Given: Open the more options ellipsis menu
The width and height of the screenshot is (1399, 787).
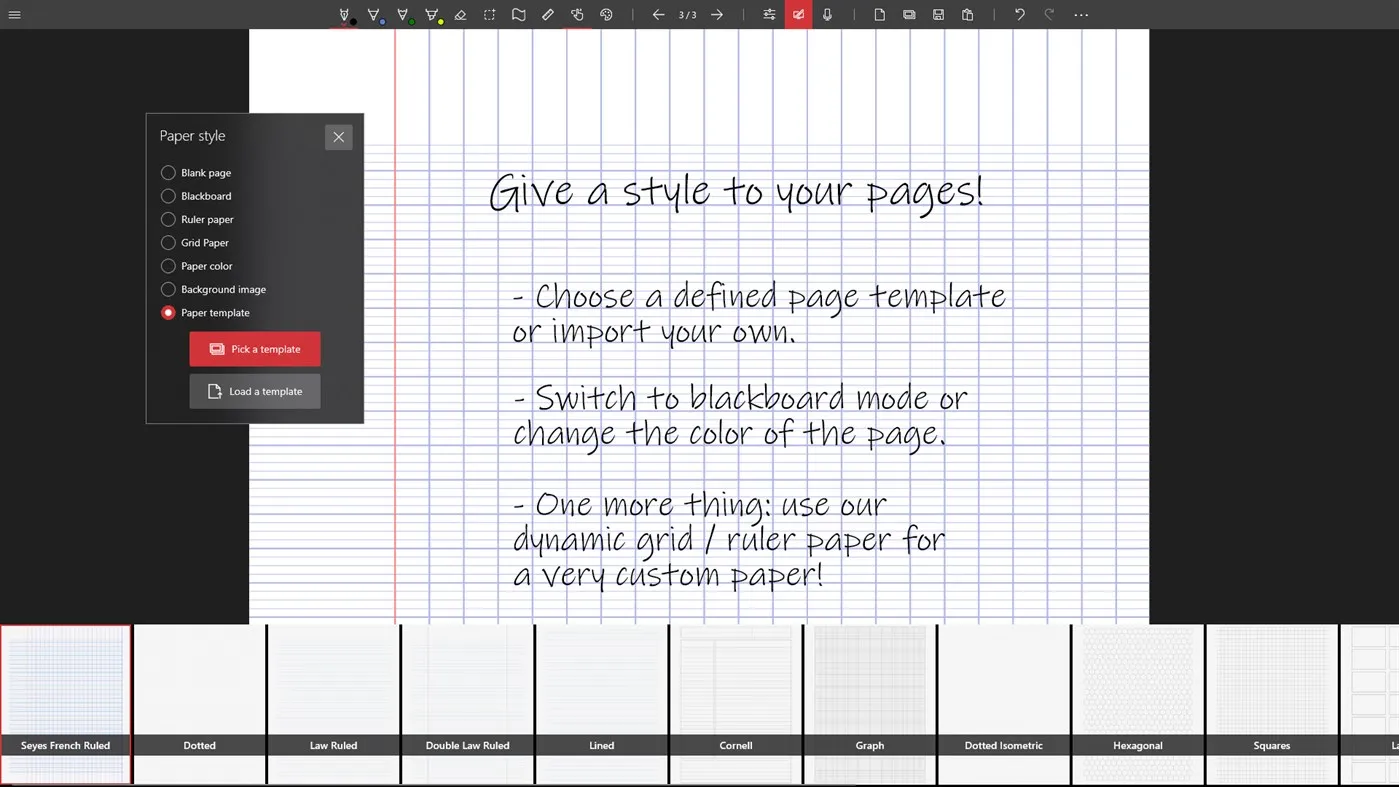Looking at the screenshot, I should (x=1081, y=14).
